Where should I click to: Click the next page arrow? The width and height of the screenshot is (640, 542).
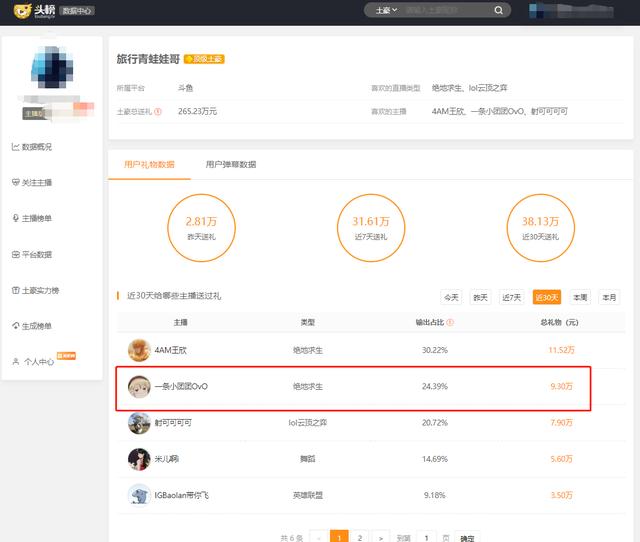[x=380, y=538]
